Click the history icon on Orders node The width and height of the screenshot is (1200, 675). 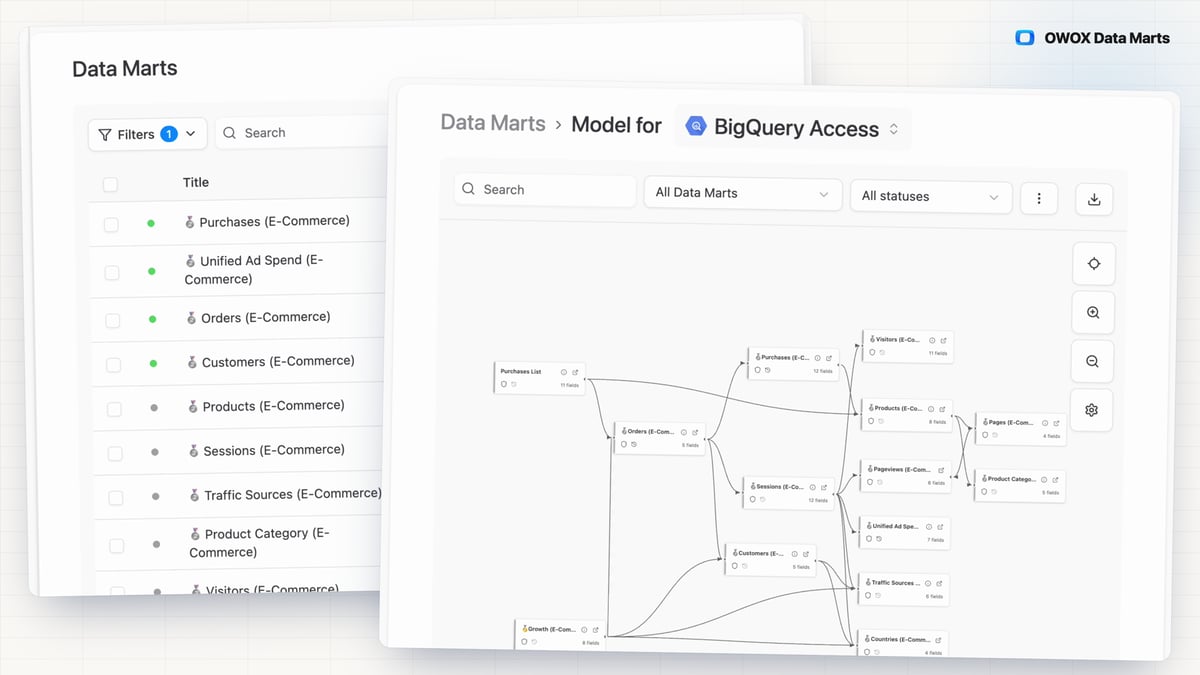[x=634, y=443]
